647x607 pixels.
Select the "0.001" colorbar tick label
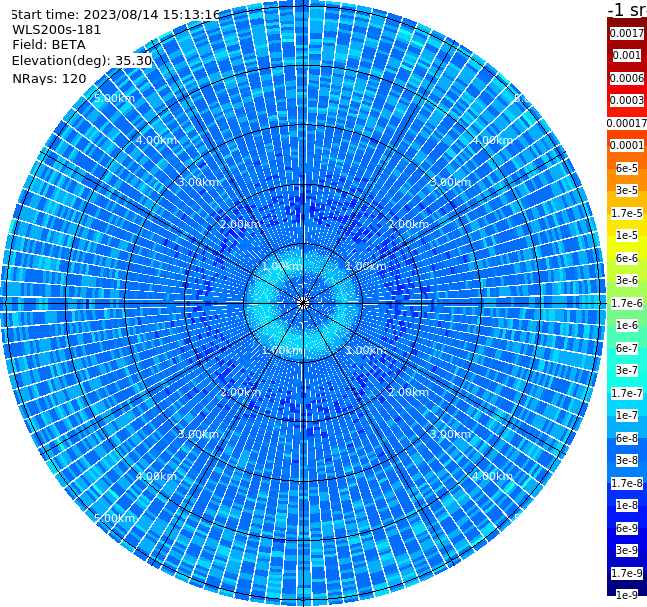coord(627,55)
